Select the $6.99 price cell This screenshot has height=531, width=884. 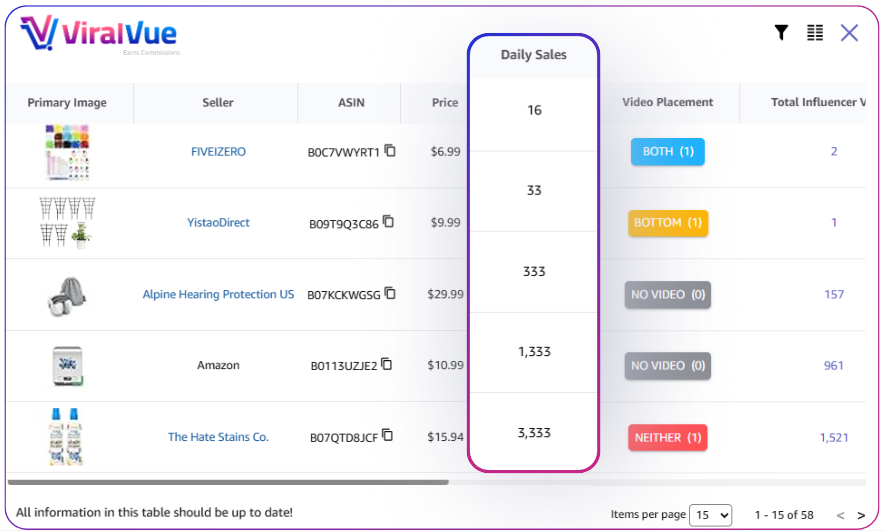[445, 152]
